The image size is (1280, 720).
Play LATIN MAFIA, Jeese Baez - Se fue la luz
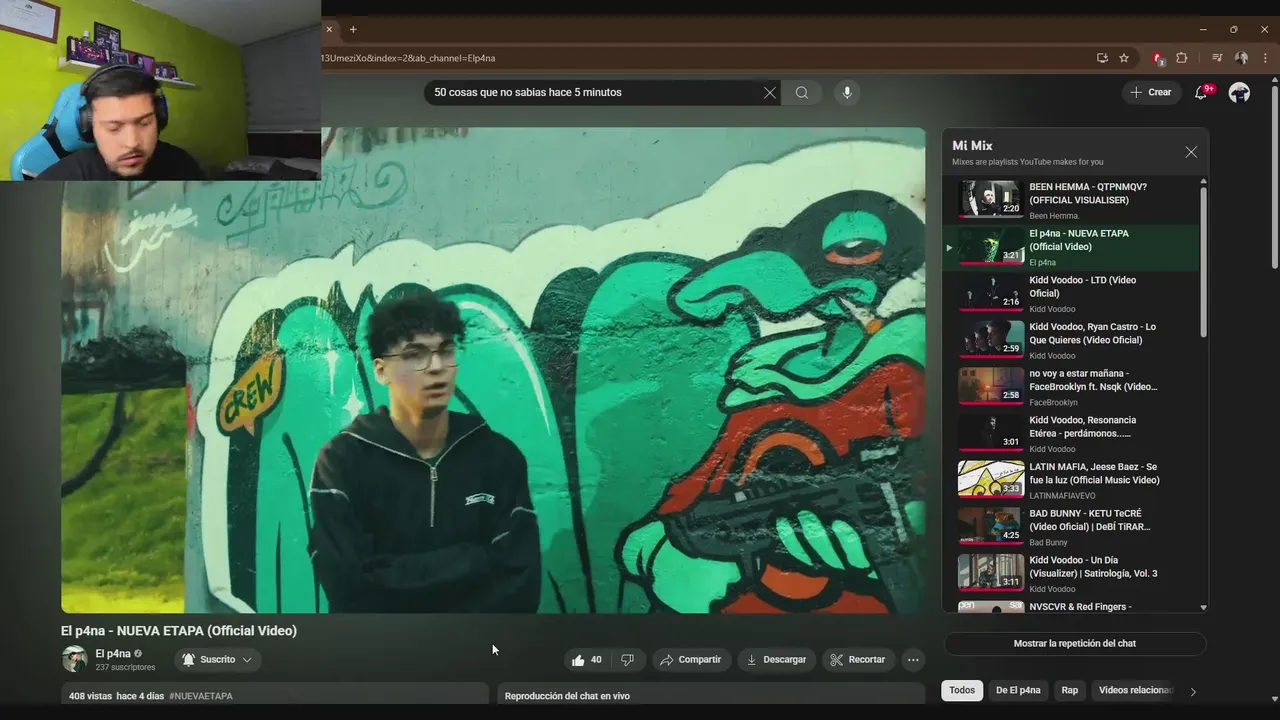coord(1070,480)
